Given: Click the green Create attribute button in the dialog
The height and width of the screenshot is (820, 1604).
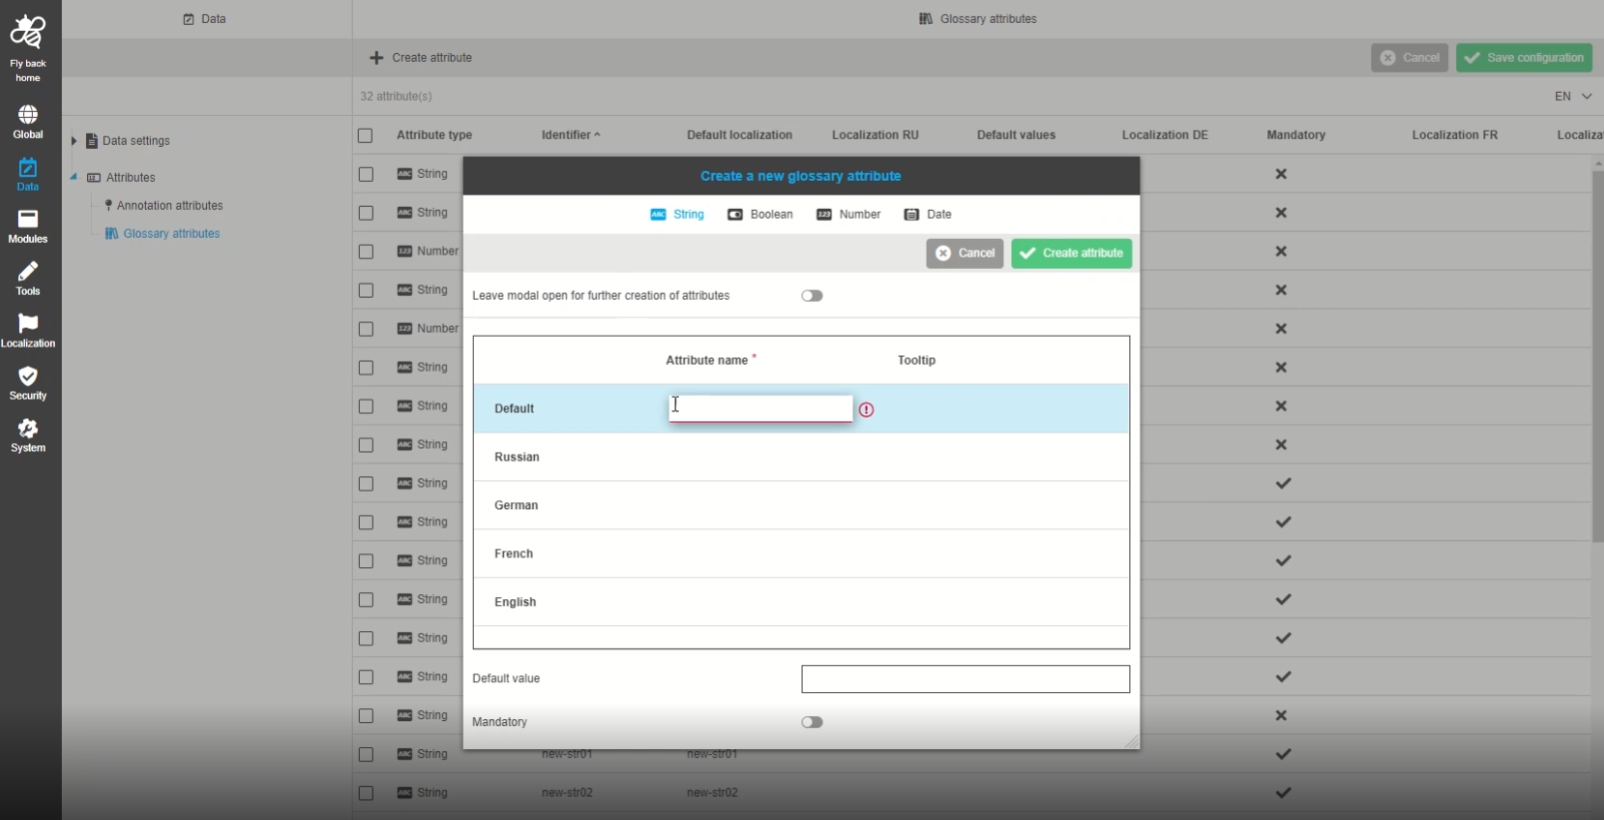Looking at the screenshot, I should (1072, 253).
